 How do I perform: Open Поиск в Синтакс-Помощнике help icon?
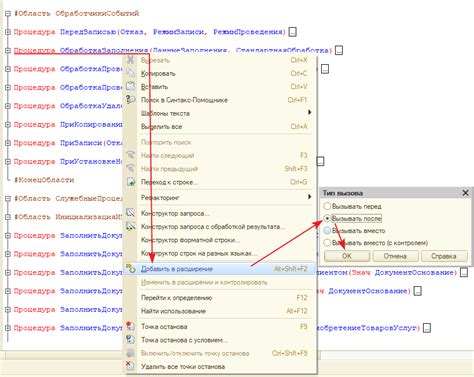tap(131, 100)
